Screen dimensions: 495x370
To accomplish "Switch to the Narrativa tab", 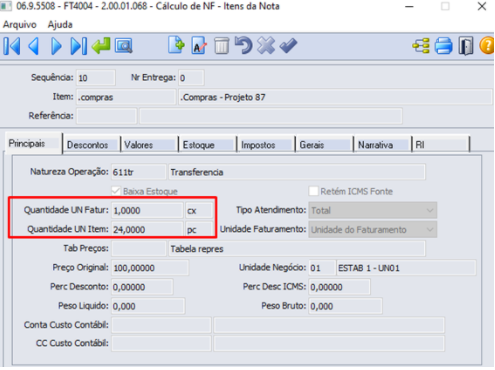I will click(x=382, y=145).
